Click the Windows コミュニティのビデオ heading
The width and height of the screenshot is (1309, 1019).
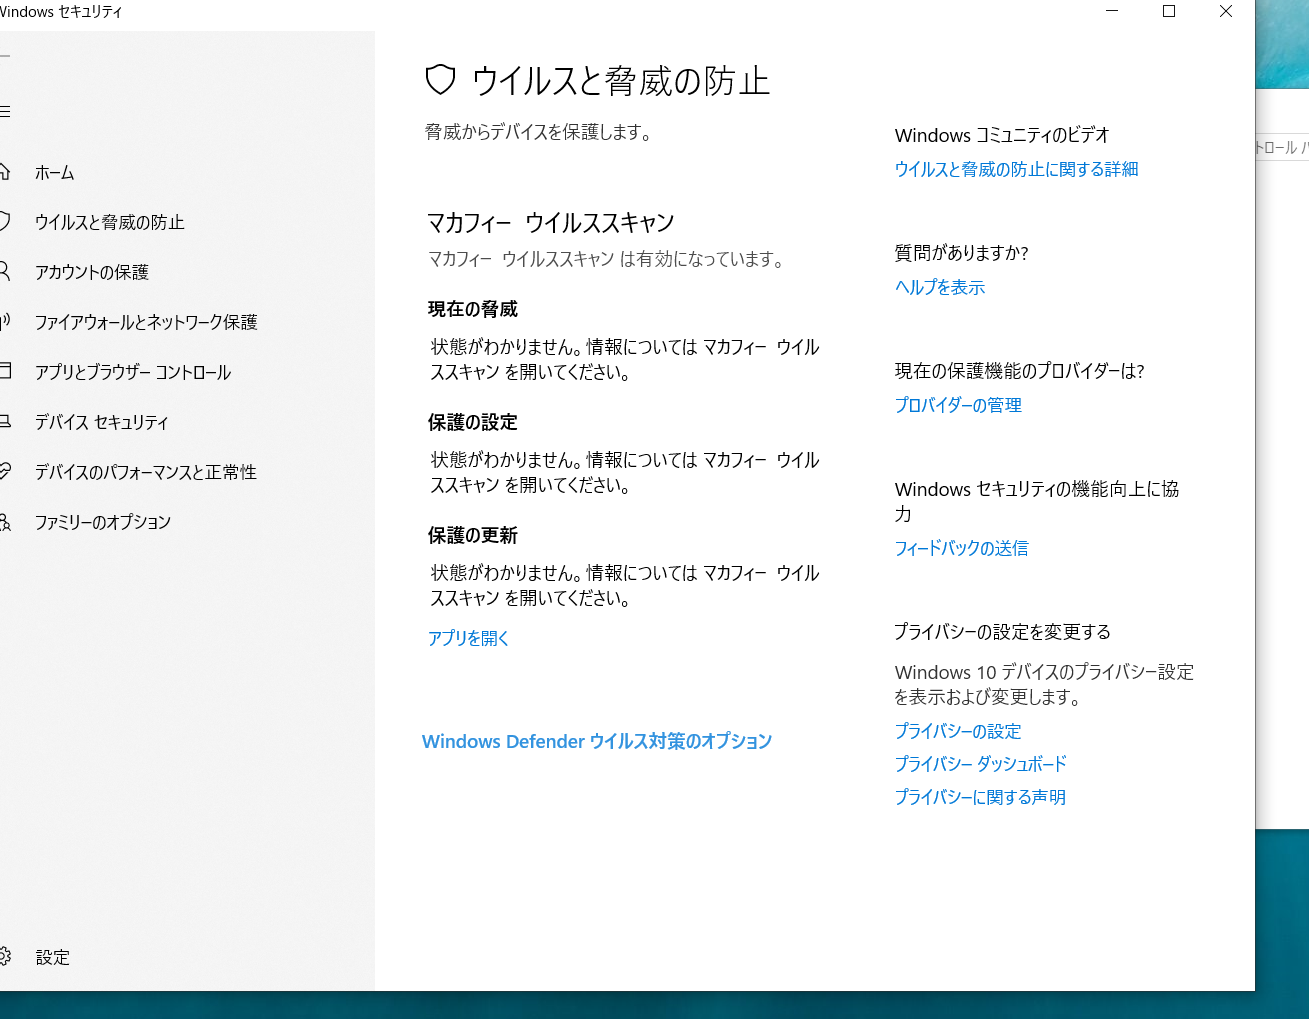pyautogui.click(x=1002, y=135)
